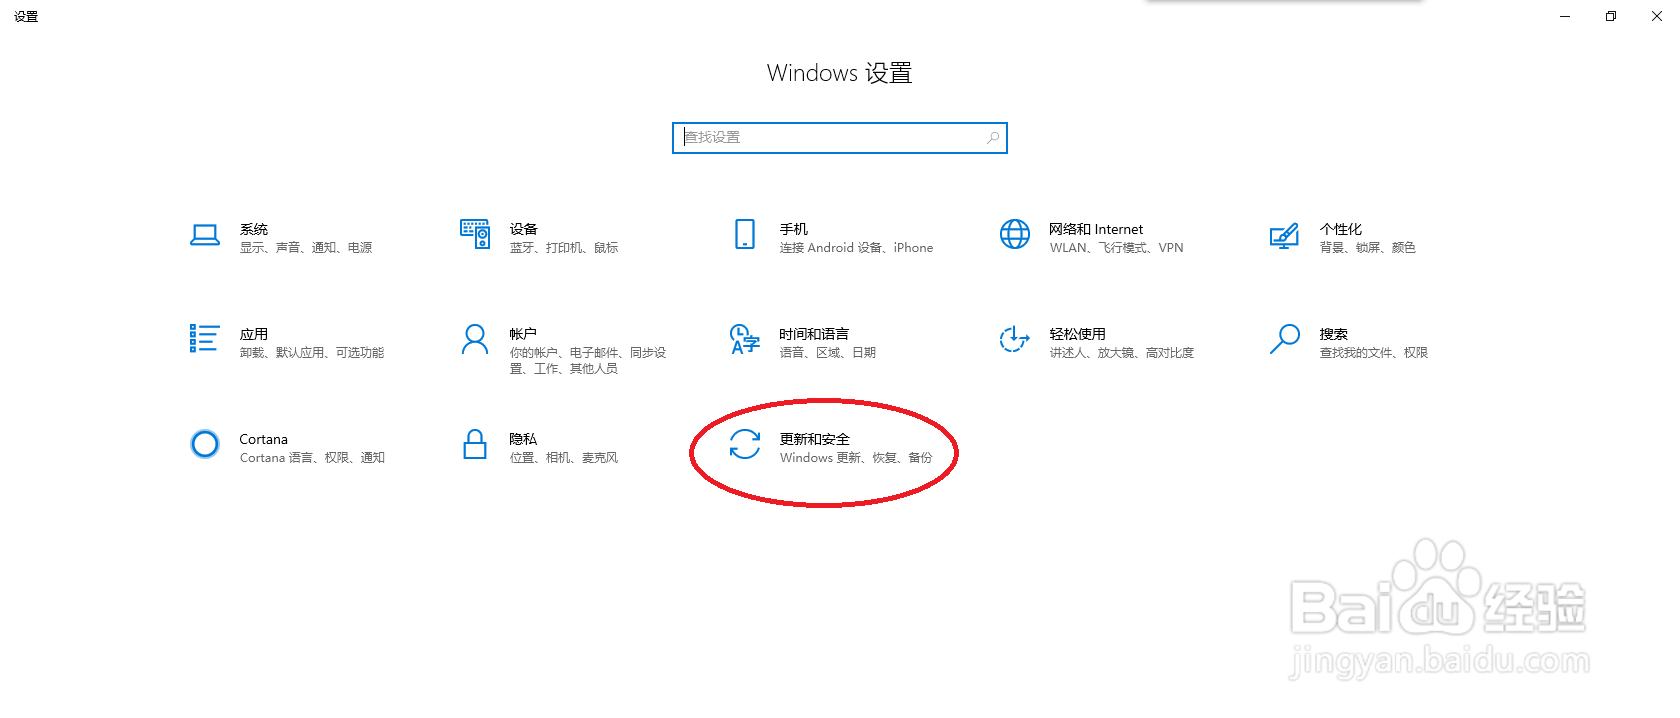Open the 更新和安全 refresh arrows icon
1680x718 pixels.
coord(745,444)
